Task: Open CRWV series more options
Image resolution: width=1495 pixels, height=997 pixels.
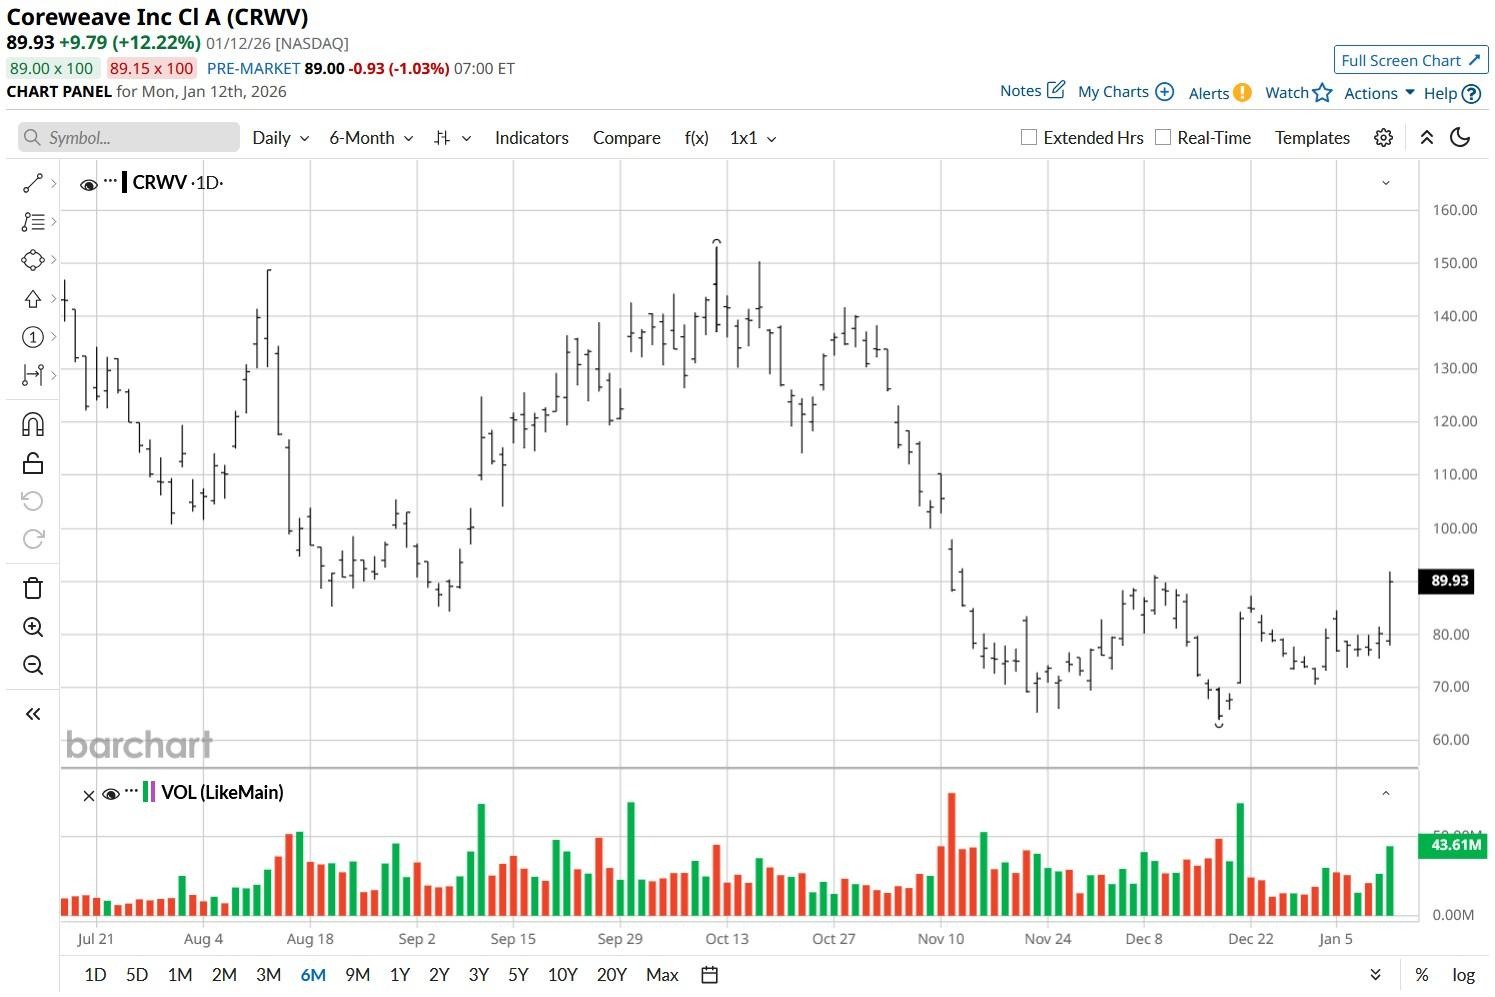Action: [110, 181]
